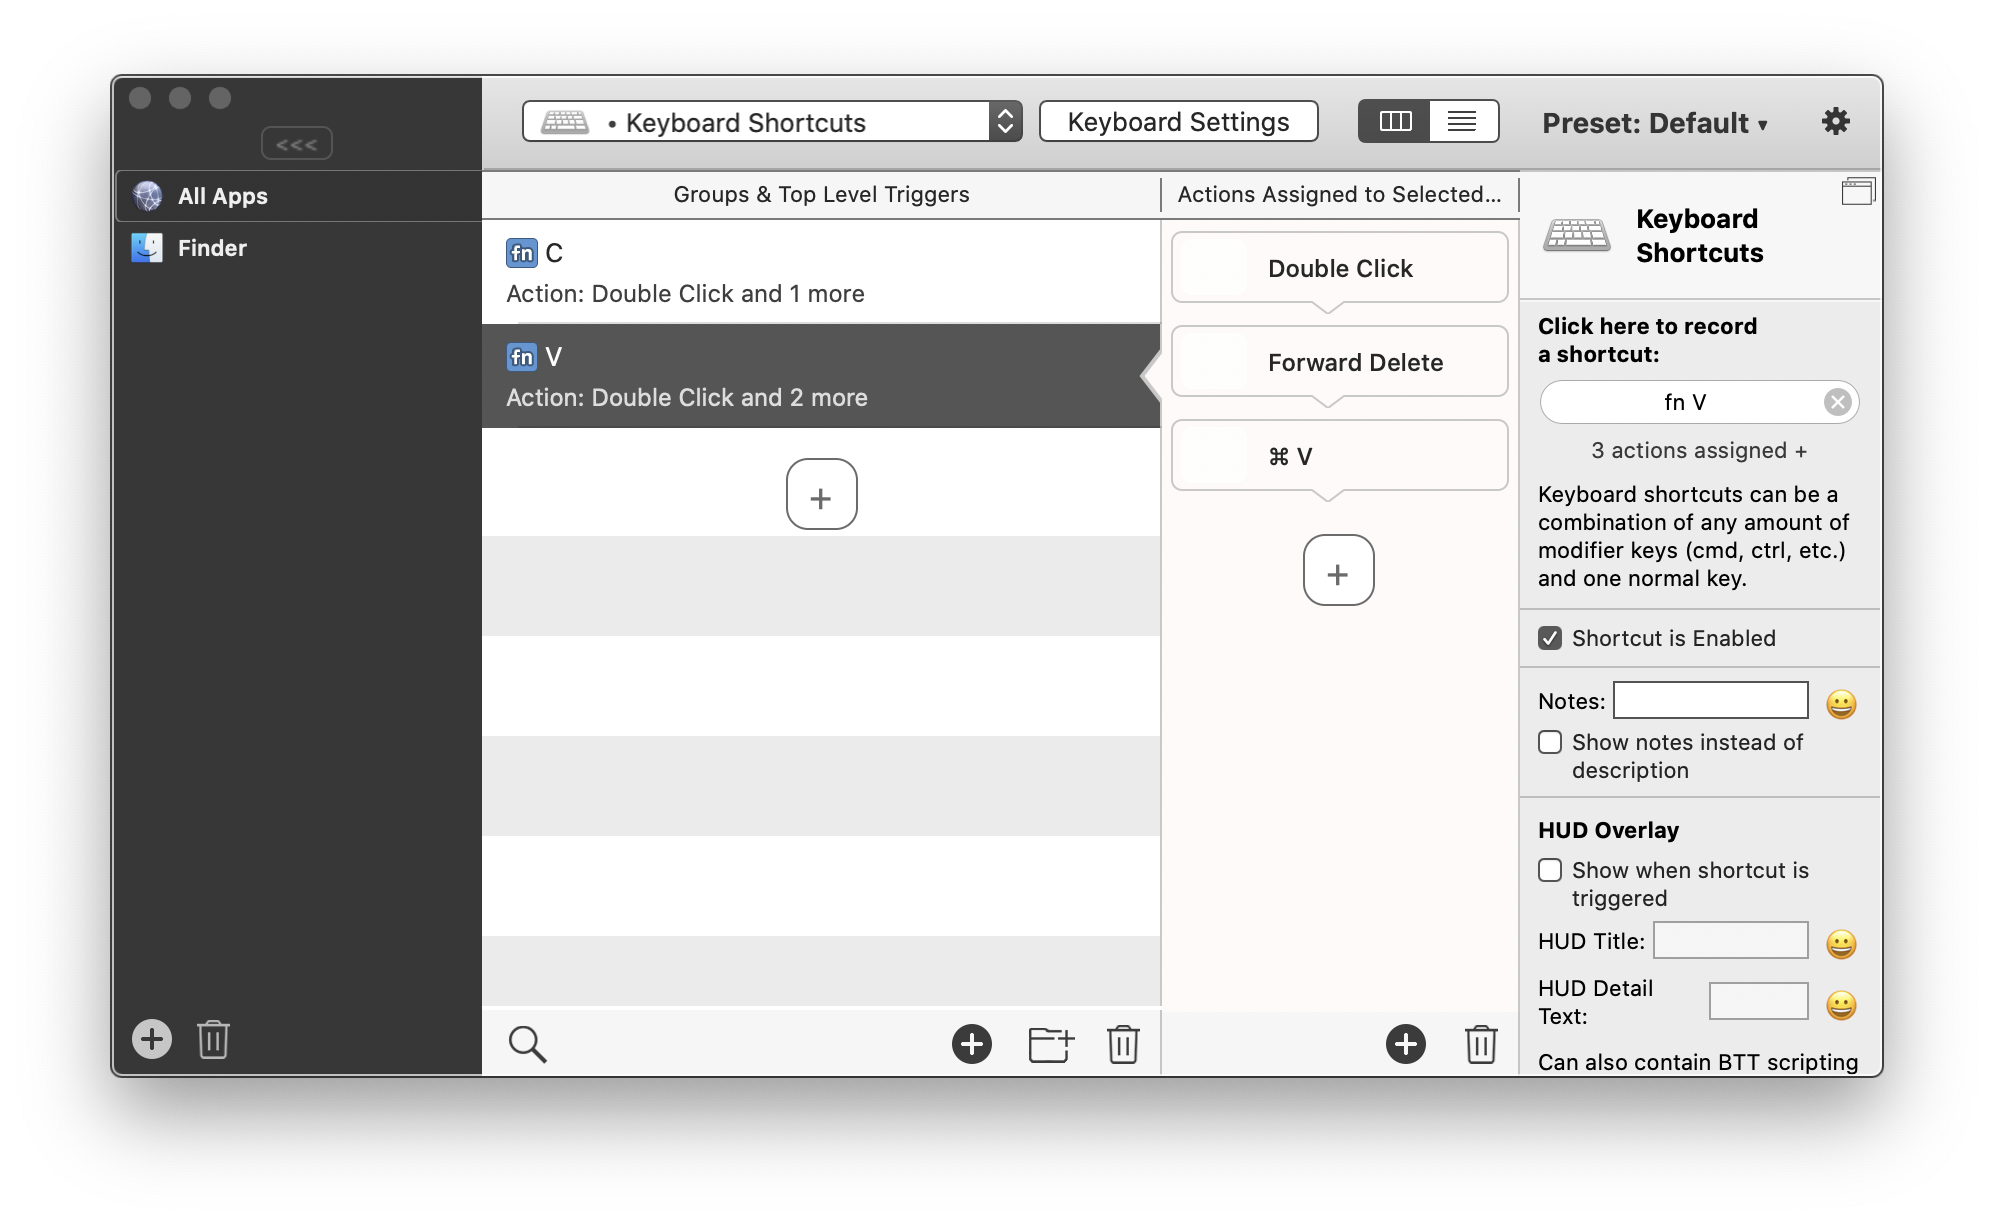Add app with sidebar plus icon
This screenshot has height=1224, width=1994.
click(x=152, y=1039)
